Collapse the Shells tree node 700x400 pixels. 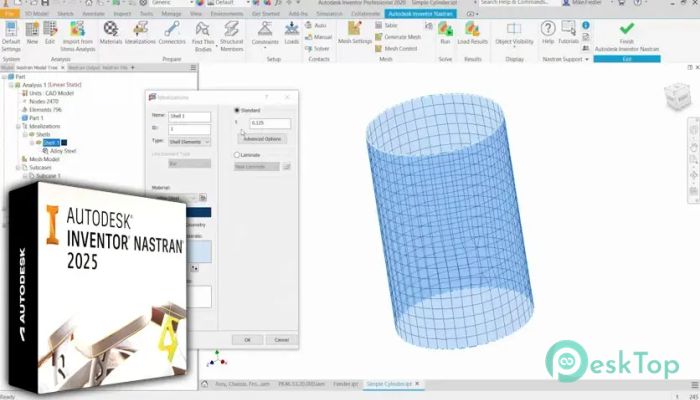(x=25, y=134)
